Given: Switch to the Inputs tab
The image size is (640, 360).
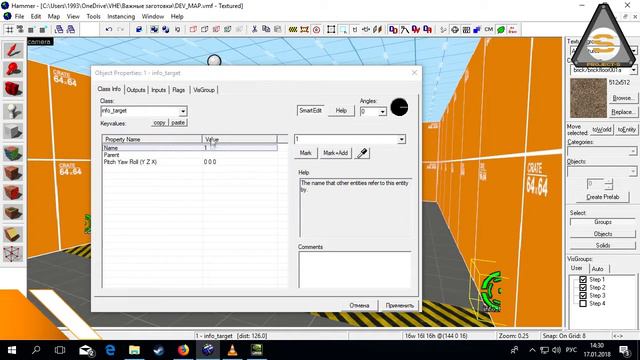Looking at the screenshot, I should click(x=158, y=90).
